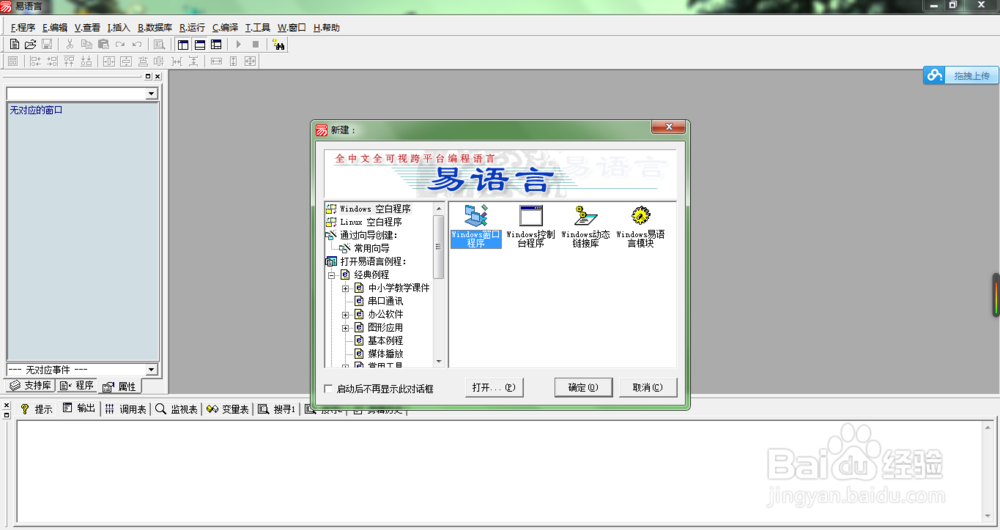The image size is (1000, 530).
Task: Click inside the bottom output text area
Action: coord(501,472)
